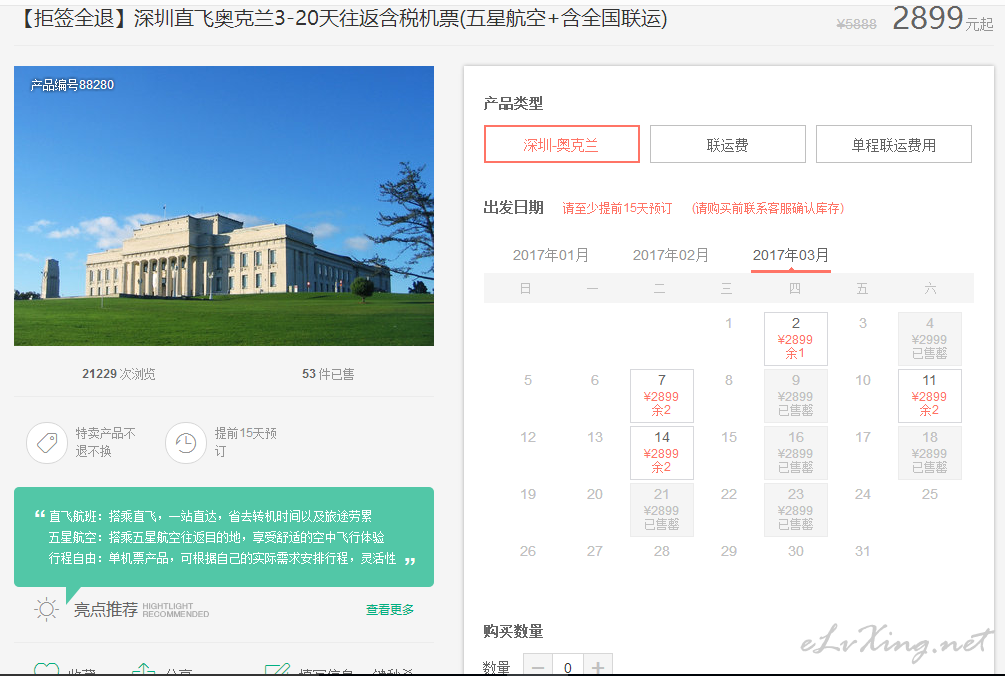Switch to the 2017年03月 month tab
This screenshot has height=676, width=1005.
pos(790,255)
